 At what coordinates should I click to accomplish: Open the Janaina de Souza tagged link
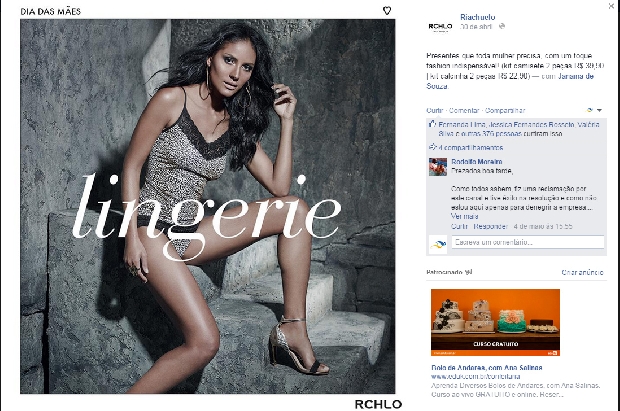[x=510, y=81]
